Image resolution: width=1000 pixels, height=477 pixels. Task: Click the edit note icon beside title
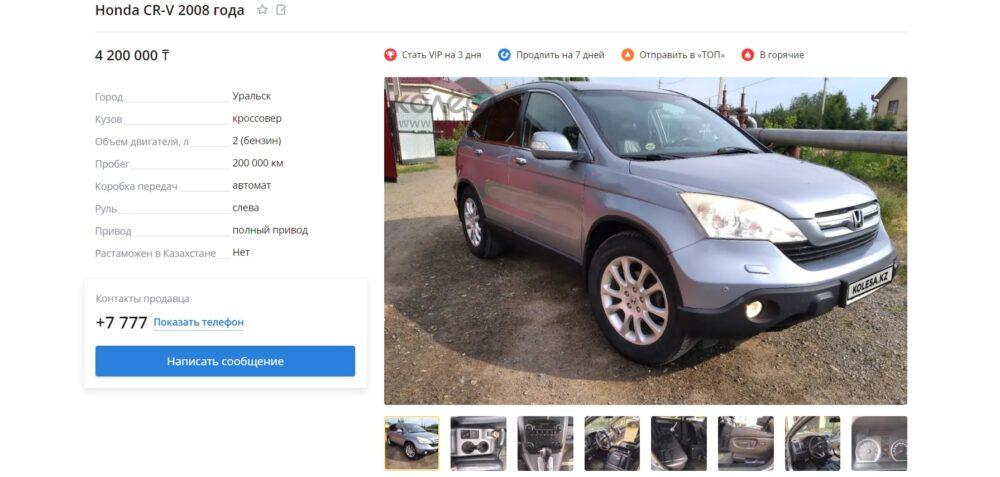click(x=281, y=10)
